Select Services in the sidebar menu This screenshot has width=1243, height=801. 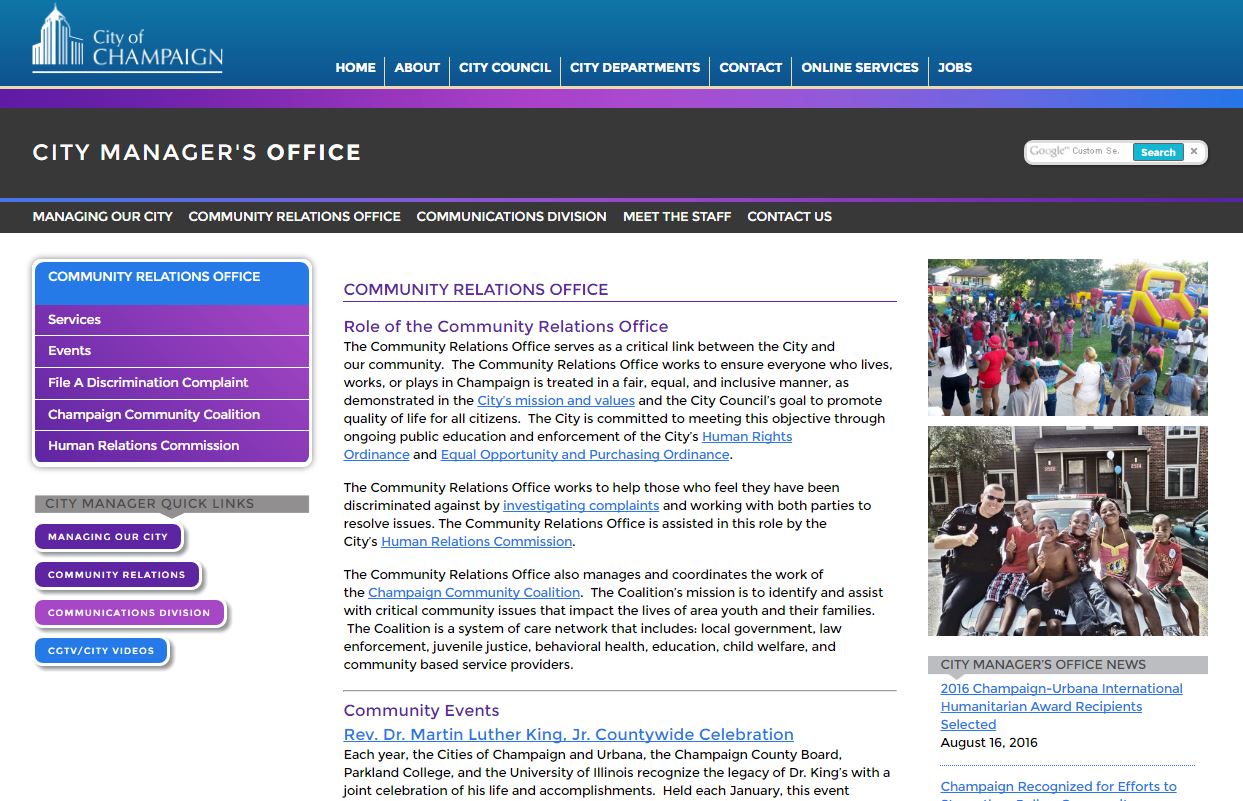click(74, 320)
